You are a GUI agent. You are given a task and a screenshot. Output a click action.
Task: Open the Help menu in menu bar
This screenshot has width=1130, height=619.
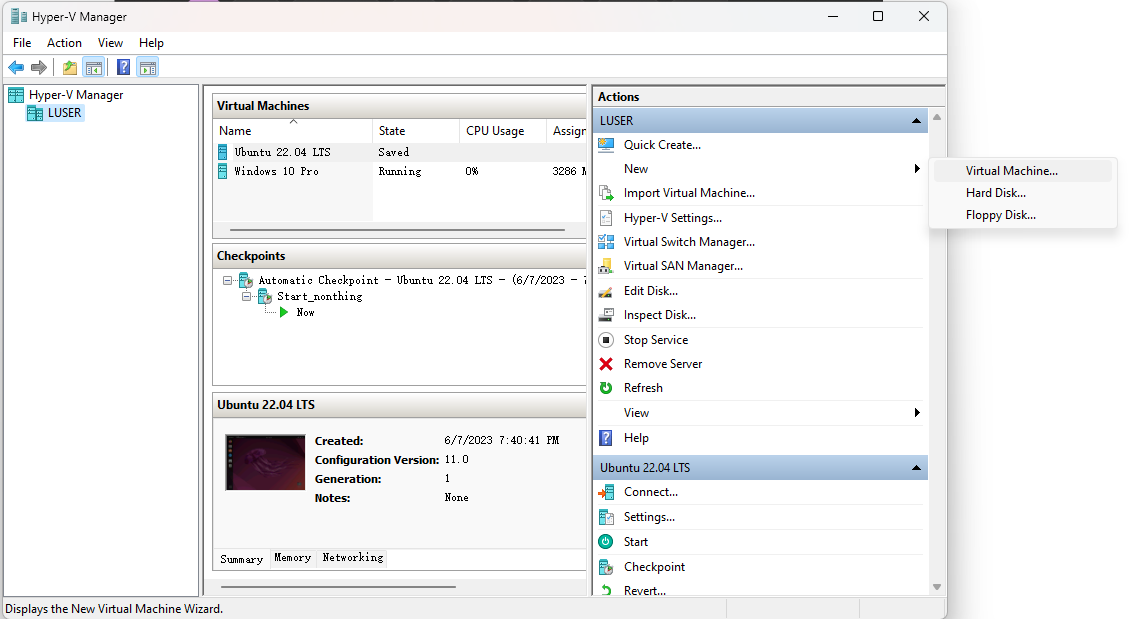tap(151, 43)
